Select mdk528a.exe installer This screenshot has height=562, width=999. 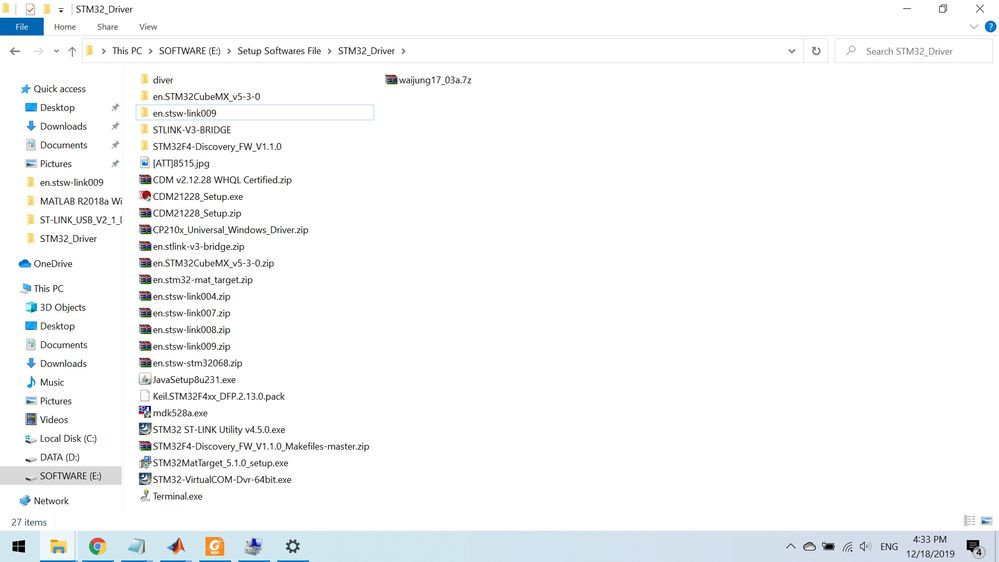[173, 412]
